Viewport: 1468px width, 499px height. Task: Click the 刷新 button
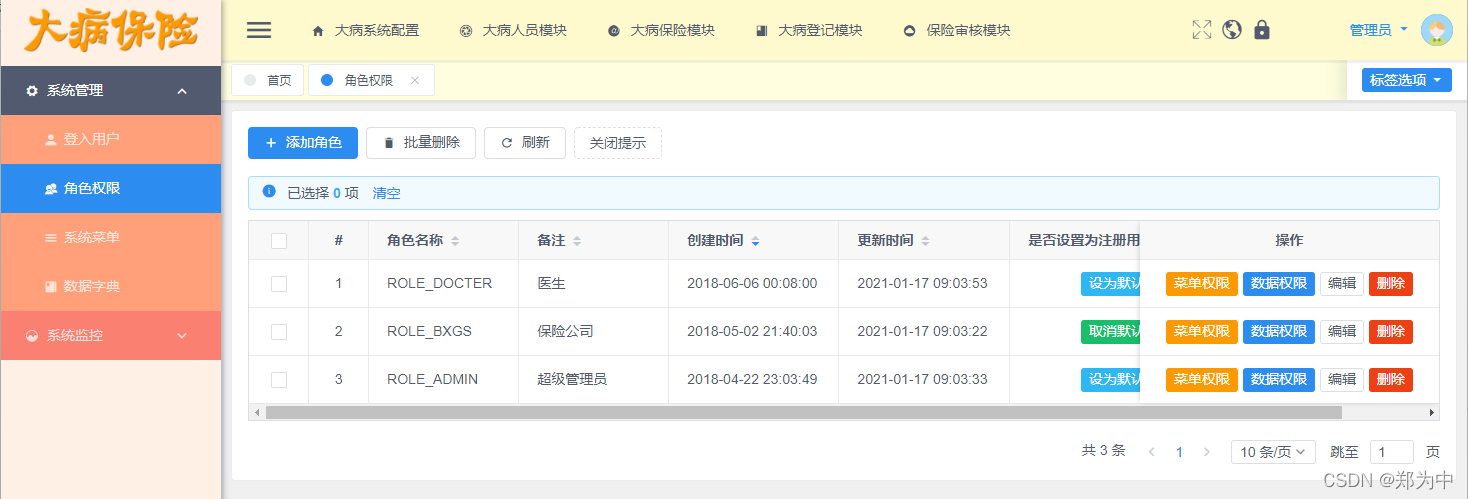(x=525, y=143)
